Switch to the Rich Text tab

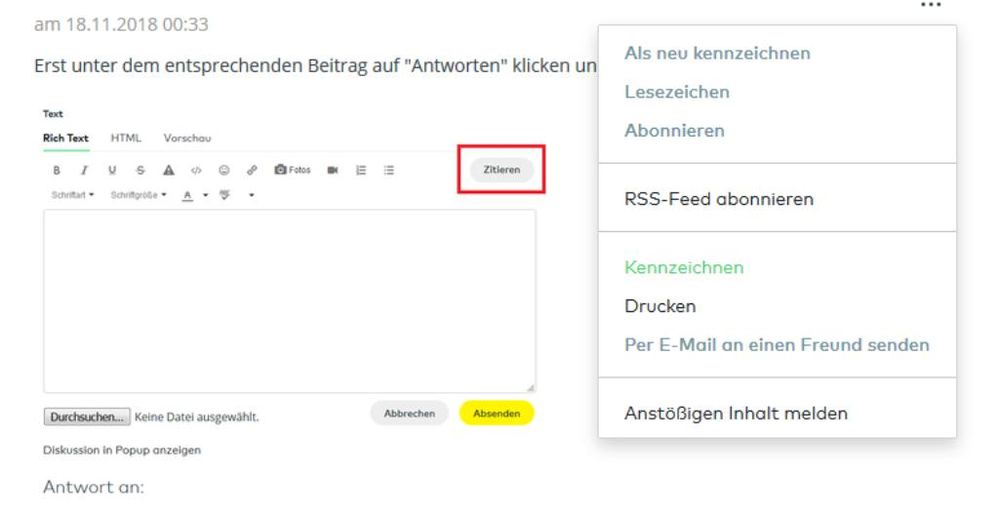(x=66, y=138)
